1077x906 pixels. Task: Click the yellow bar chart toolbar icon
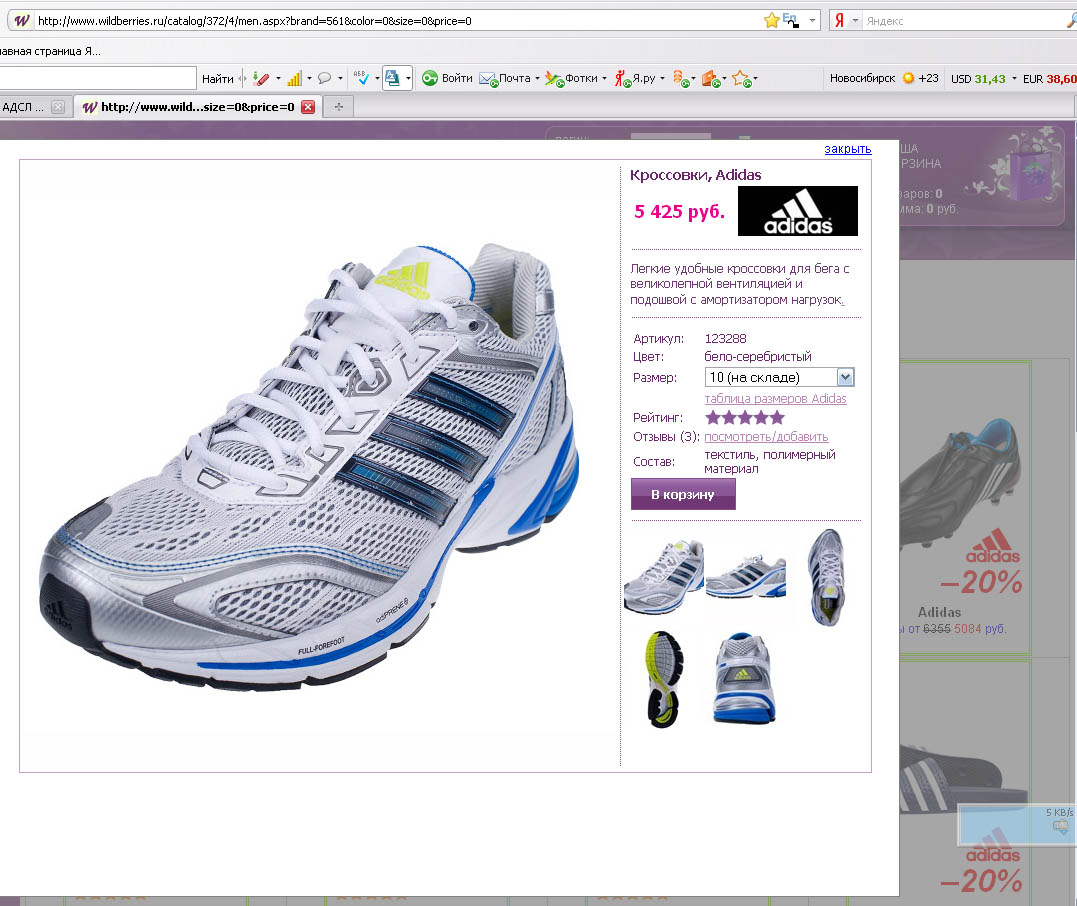click(295, 78)
